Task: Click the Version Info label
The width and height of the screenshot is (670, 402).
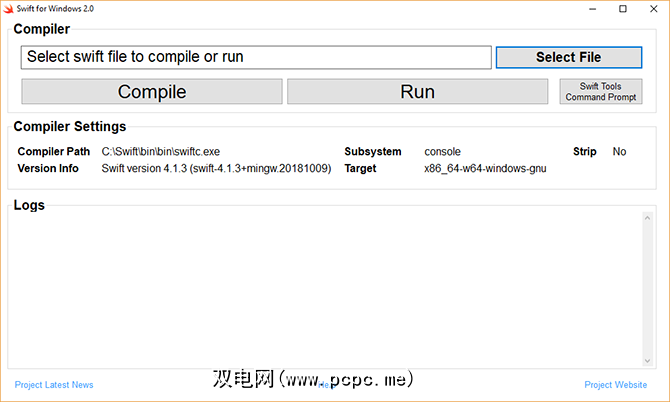Action: [48, 168]
